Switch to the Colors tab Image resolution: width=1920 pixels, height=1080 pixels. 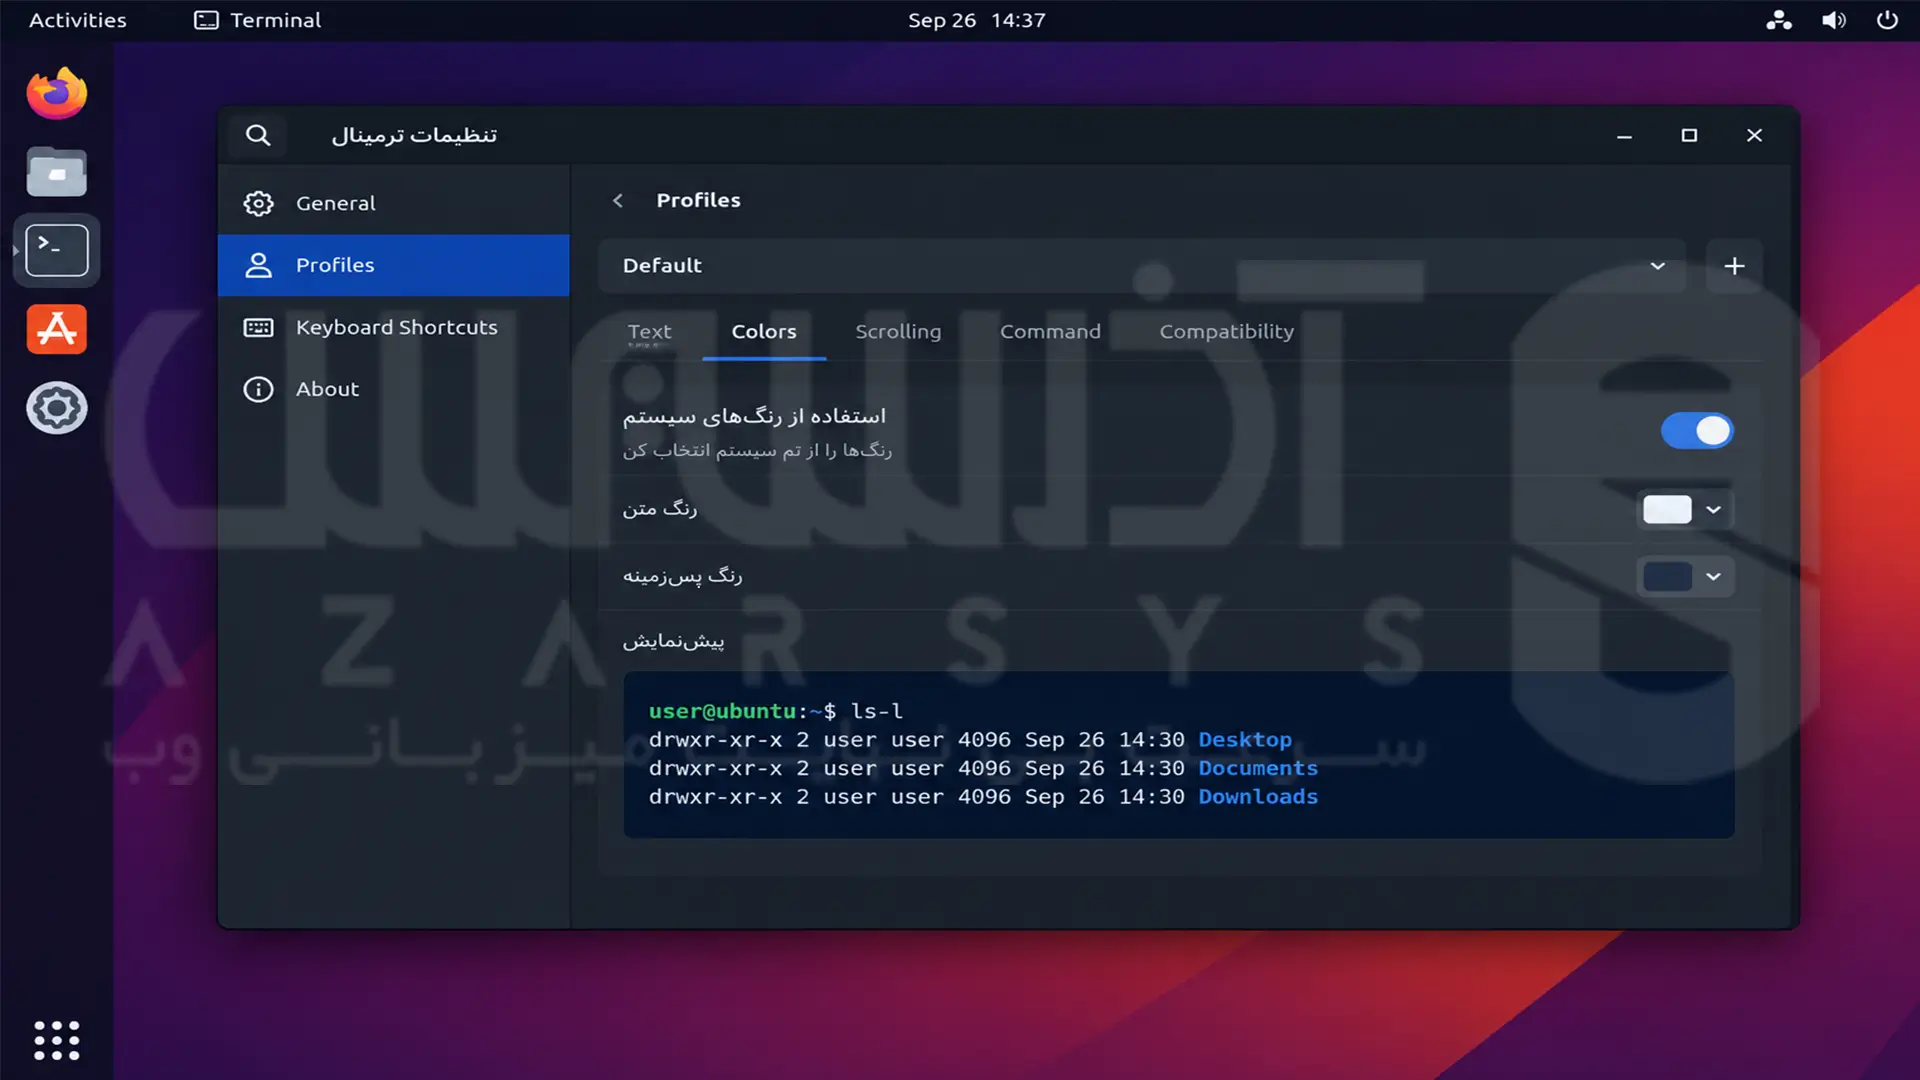point(764,332)
